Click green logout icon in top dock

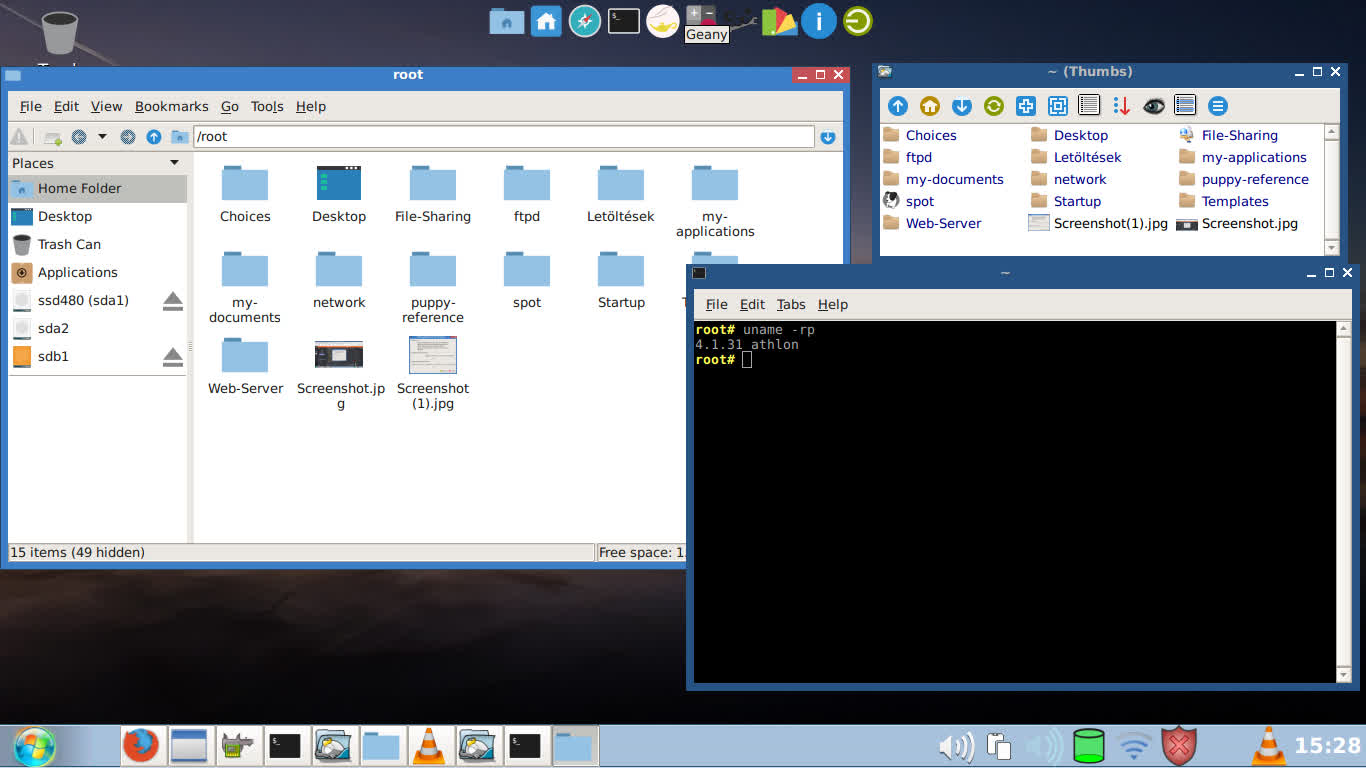point(857,21)
